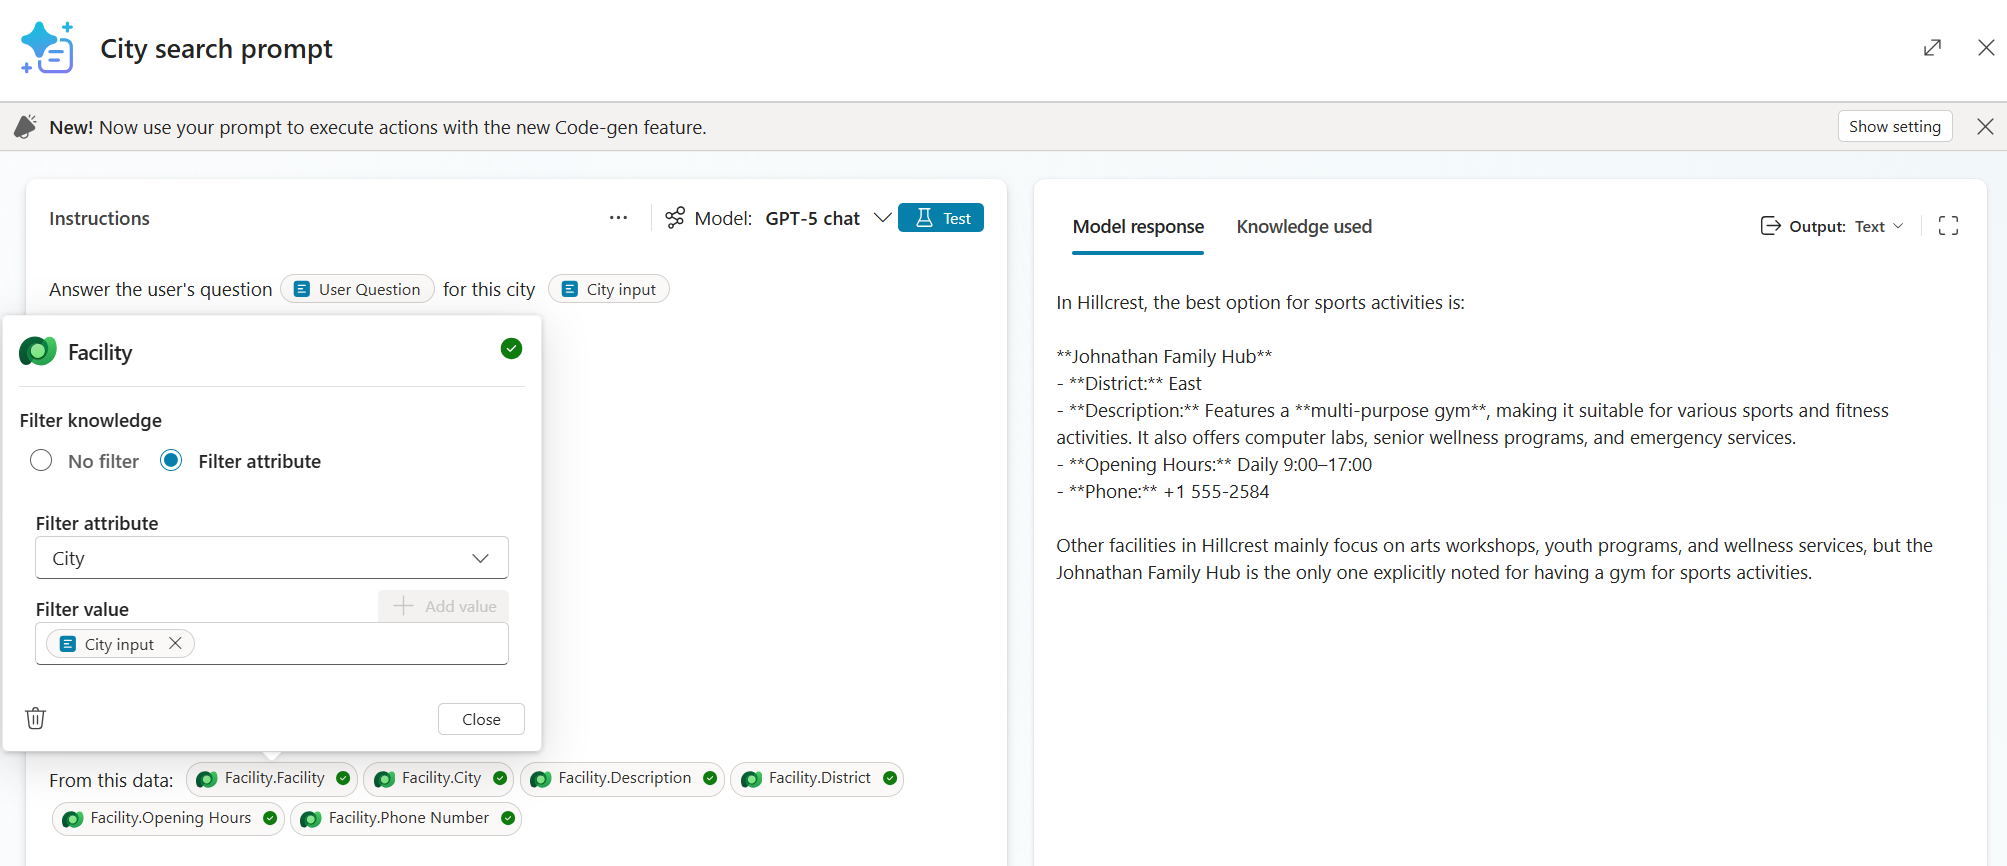This screenshot has height=866, width=2007.
Task: Click the Facility.Opening Hours data chip
Action: pyautogui.click(x=168, y=818)
